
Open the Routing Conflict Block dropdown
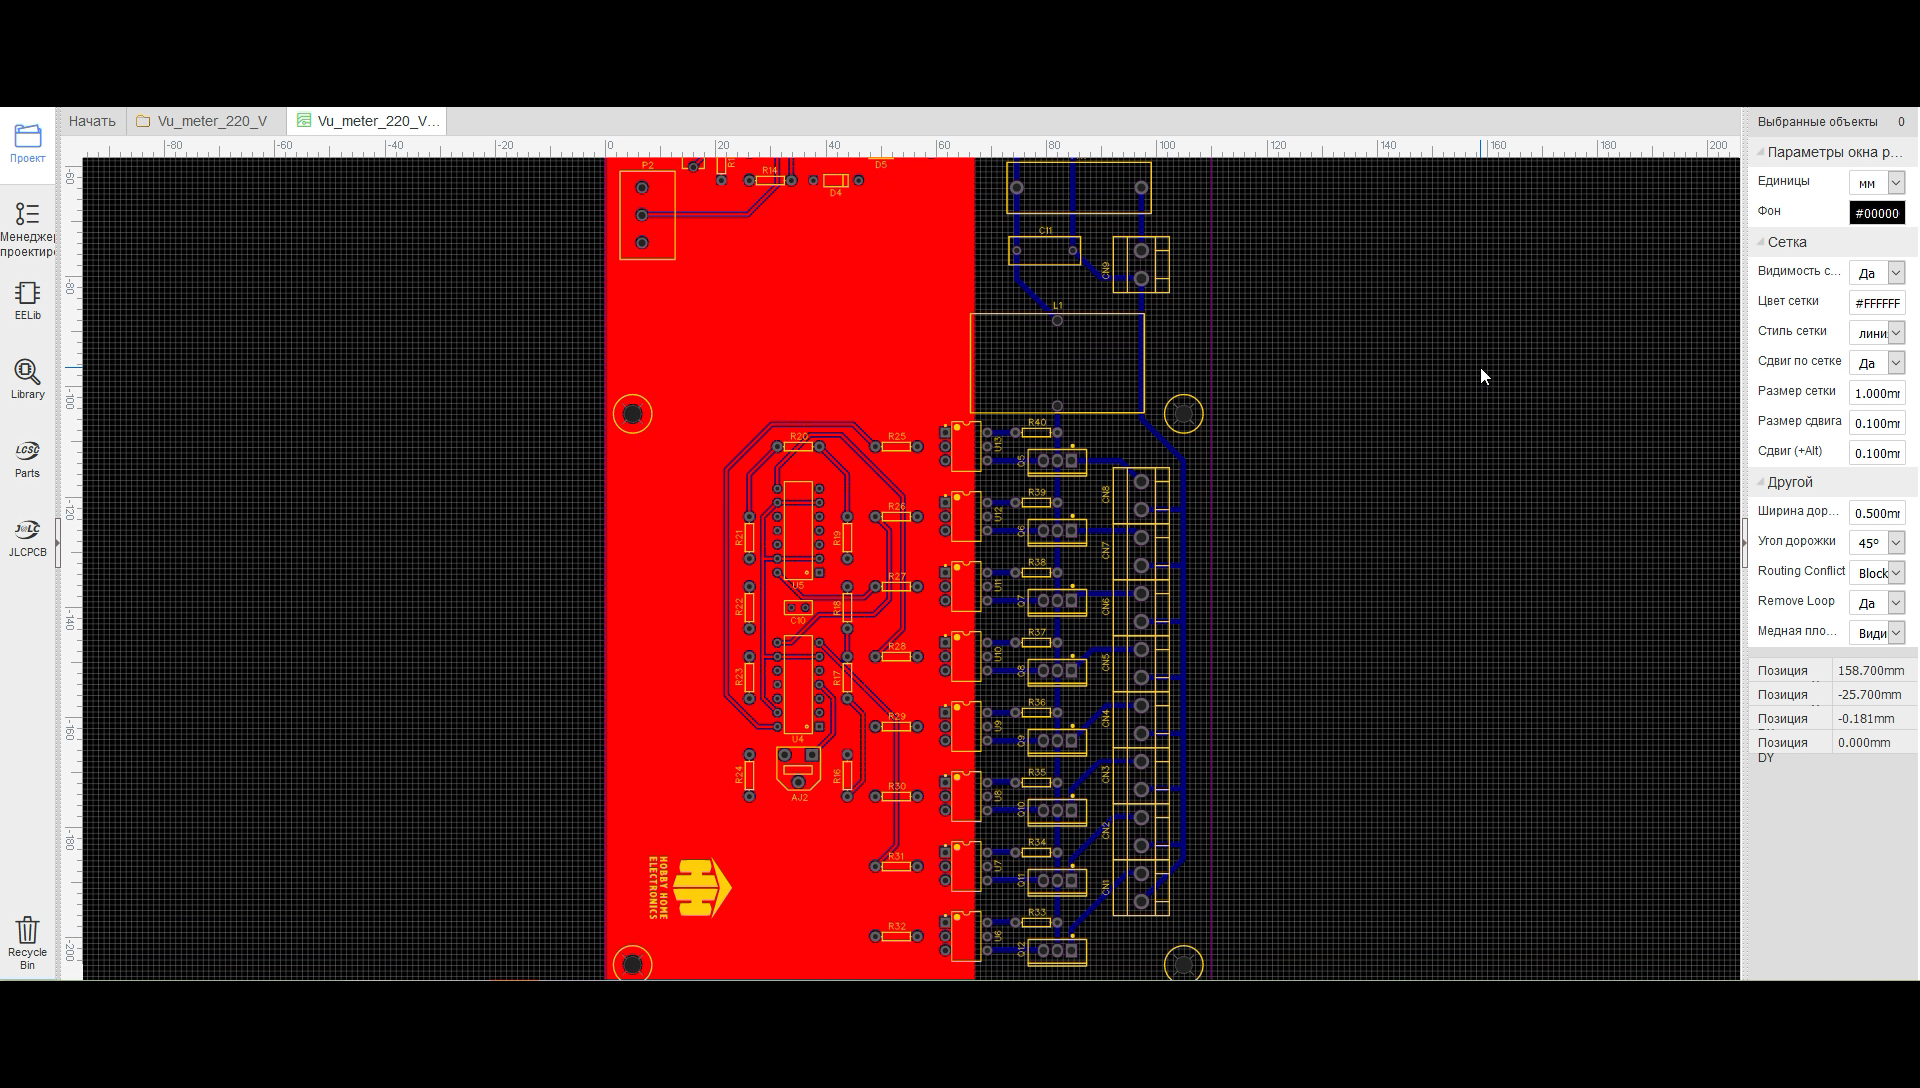[1876, 573]
